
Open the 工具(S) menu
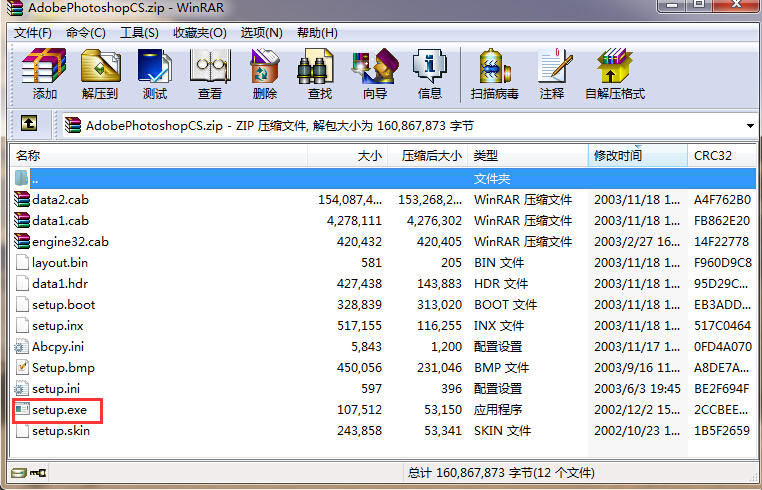pyautogui.click(x=139, y=33)
